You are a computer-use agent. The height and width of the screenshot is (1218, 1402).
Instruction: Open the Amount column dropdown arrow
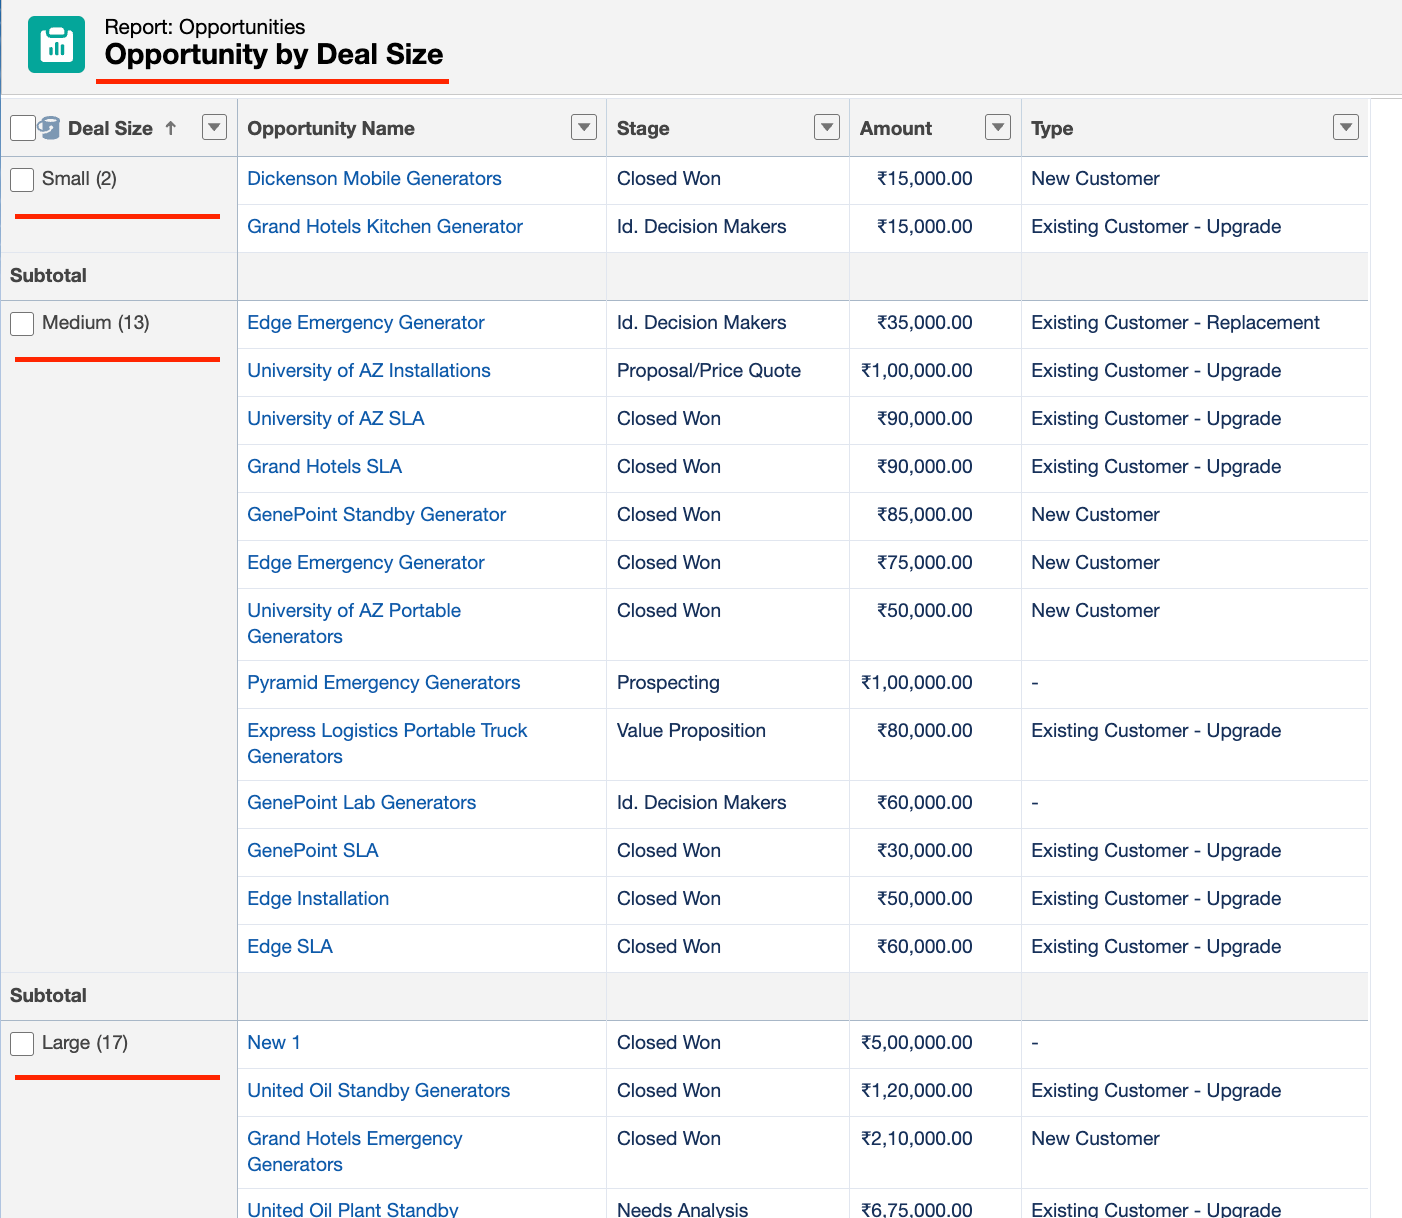pos(997,127)
